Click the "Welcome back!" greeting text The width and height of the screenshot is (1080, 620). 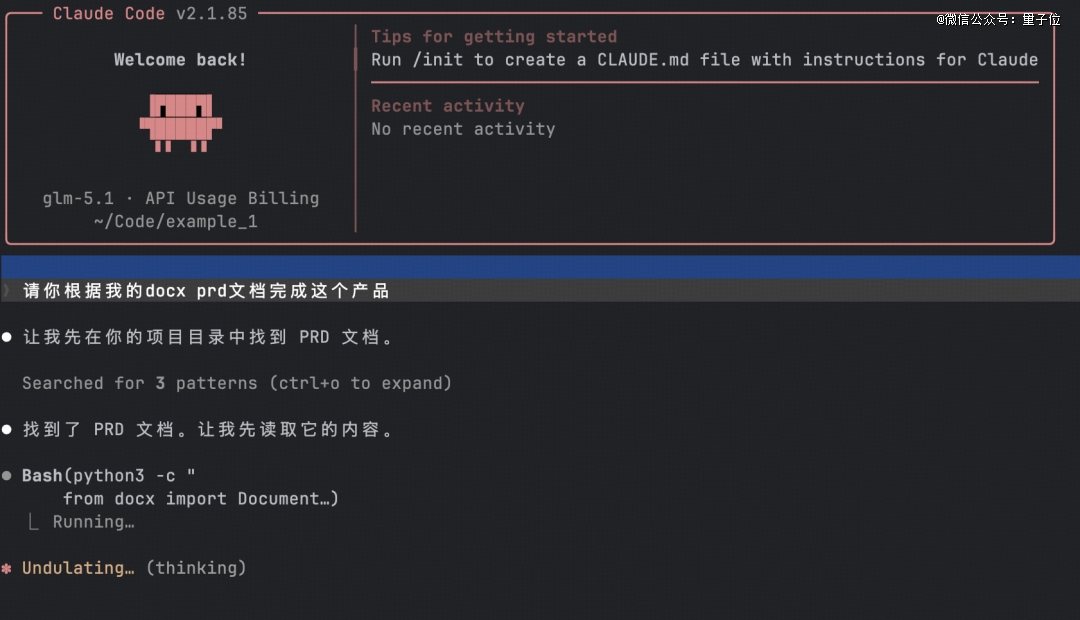[180, 60]
